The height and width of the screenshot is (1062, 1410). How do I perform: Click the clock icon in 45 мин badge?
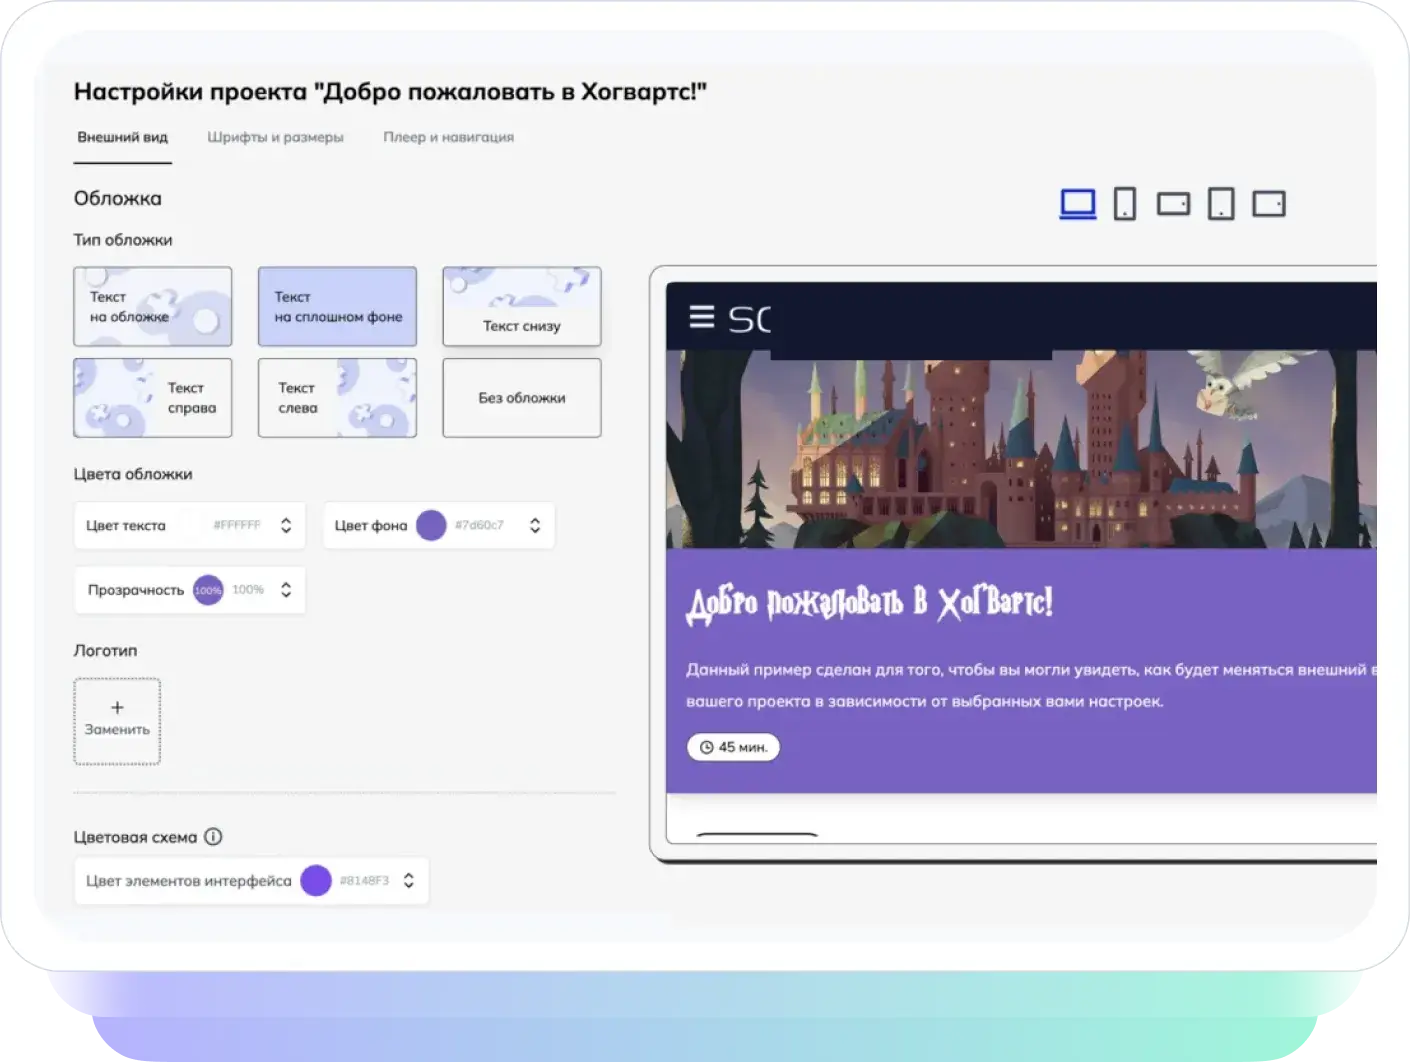point(707,747)
